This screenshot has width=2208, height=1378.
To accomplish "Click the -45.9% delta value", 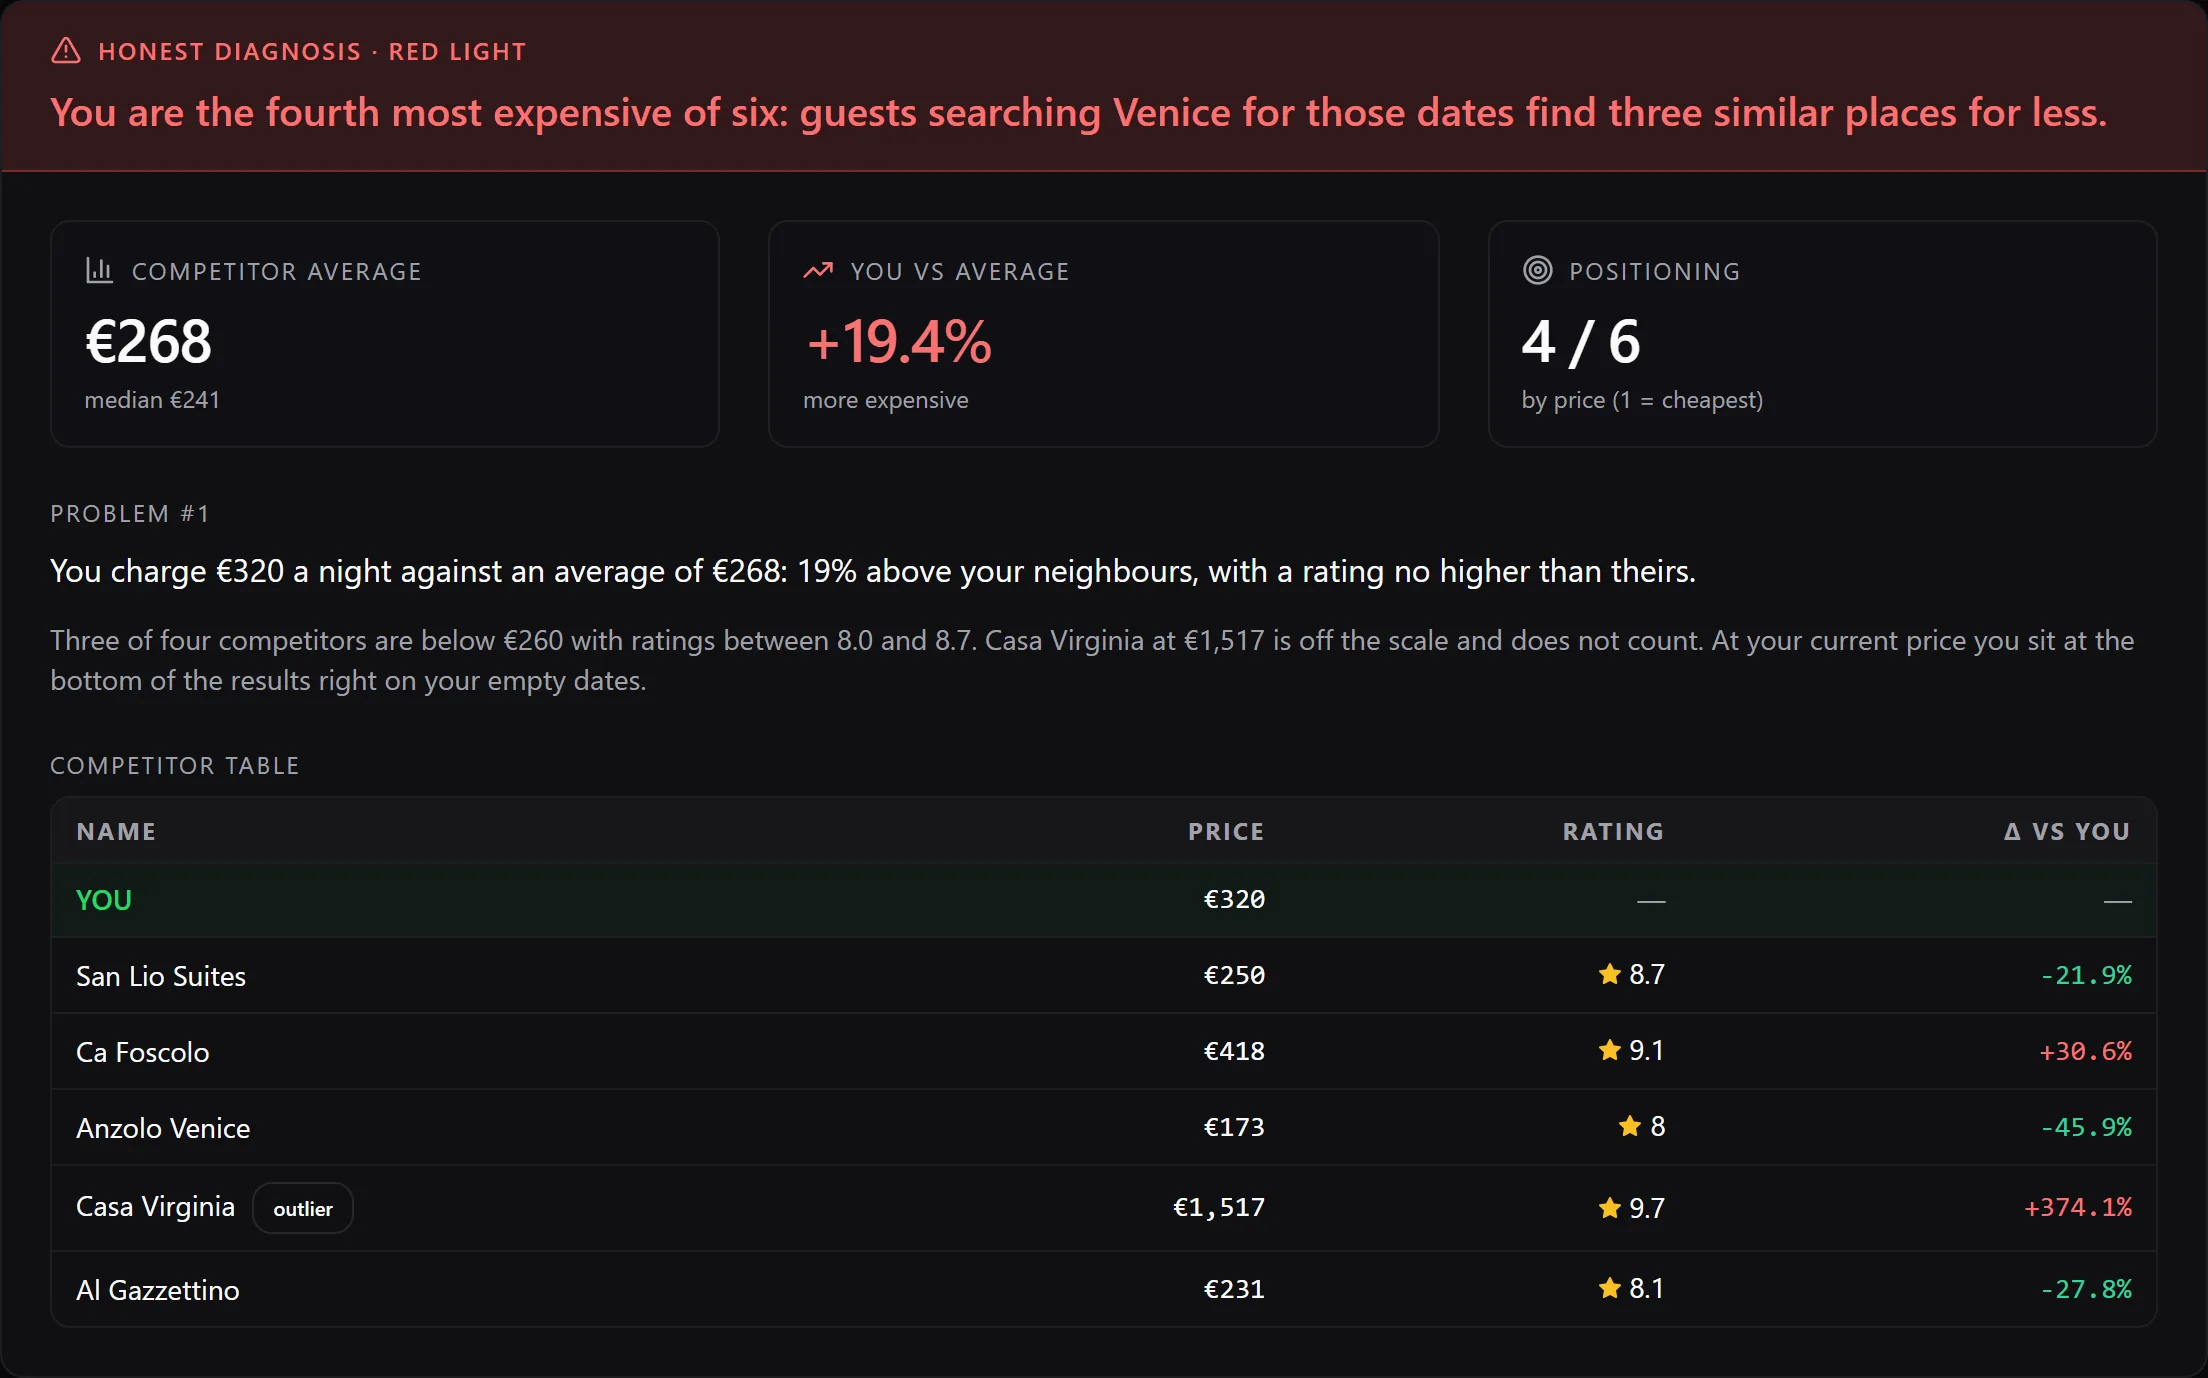I will click(x=2086, y=1127).
